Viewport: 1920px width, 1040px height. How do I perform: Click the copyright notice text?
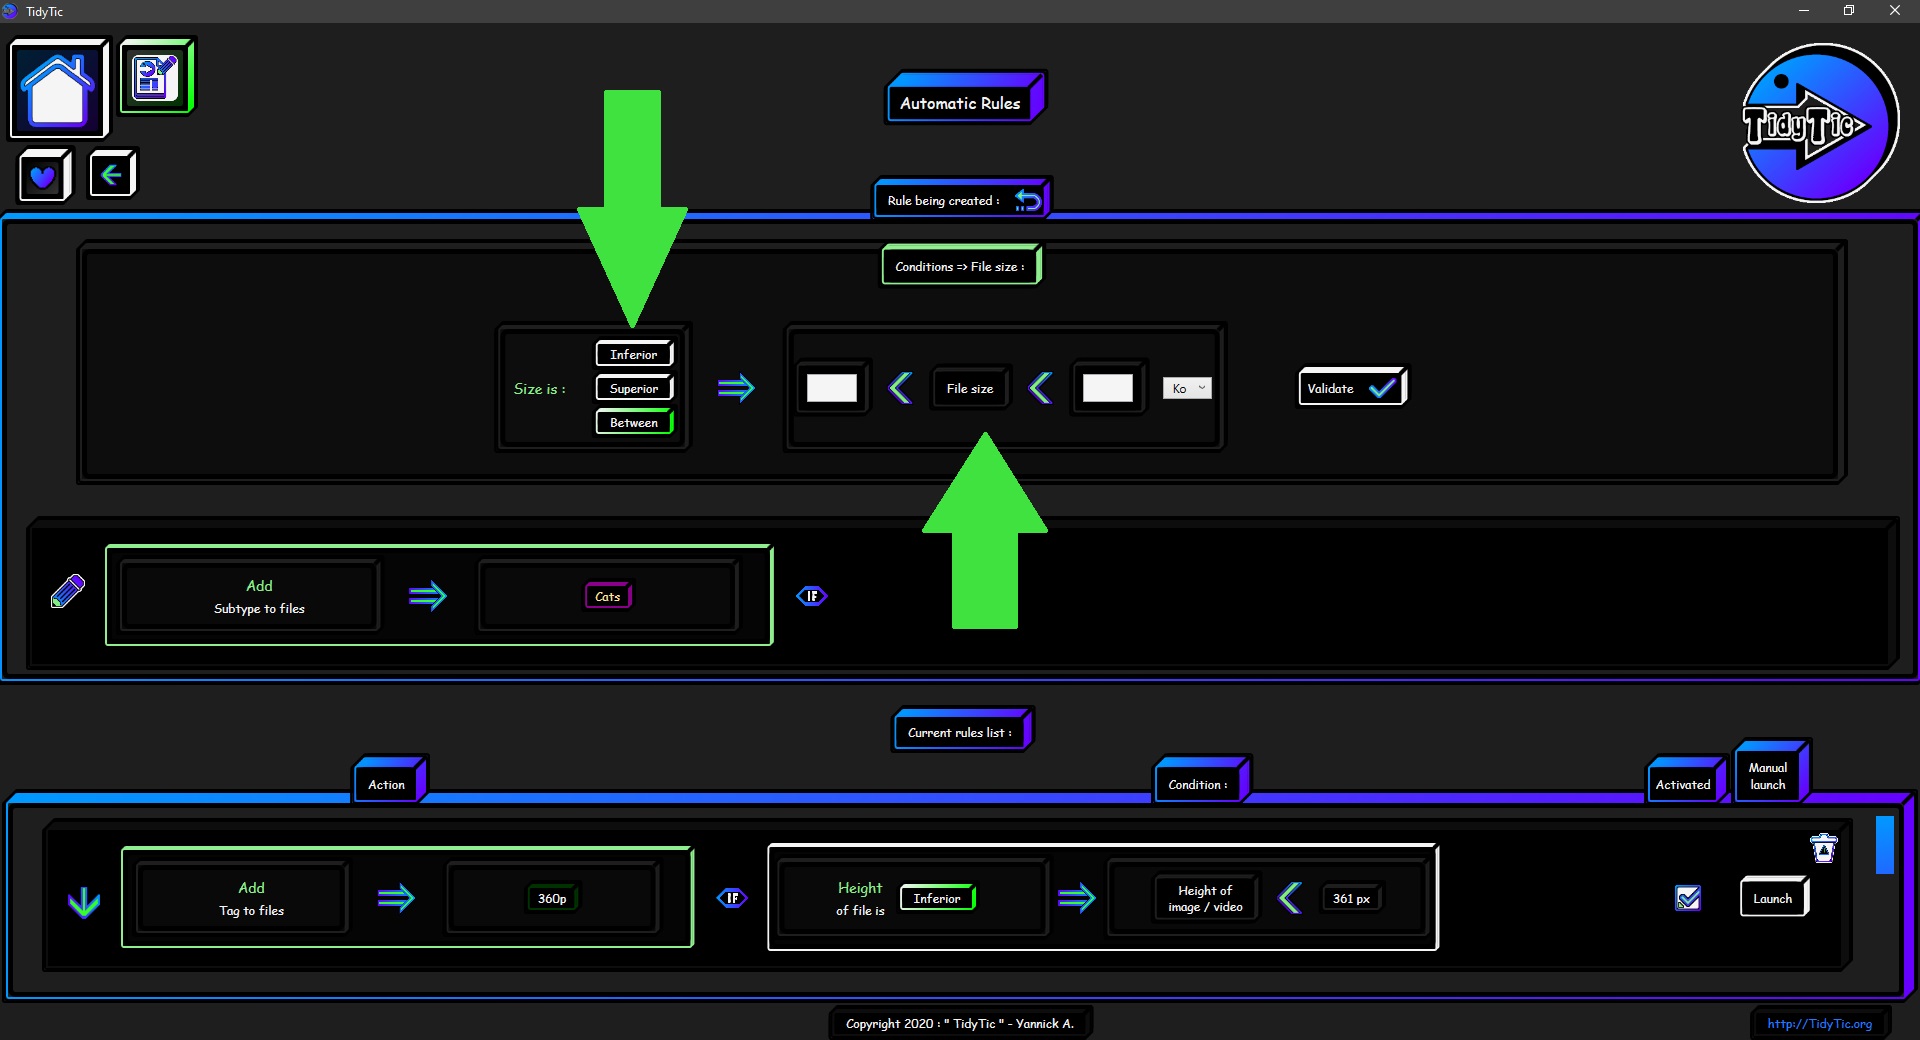click(x=960, y=1023)
